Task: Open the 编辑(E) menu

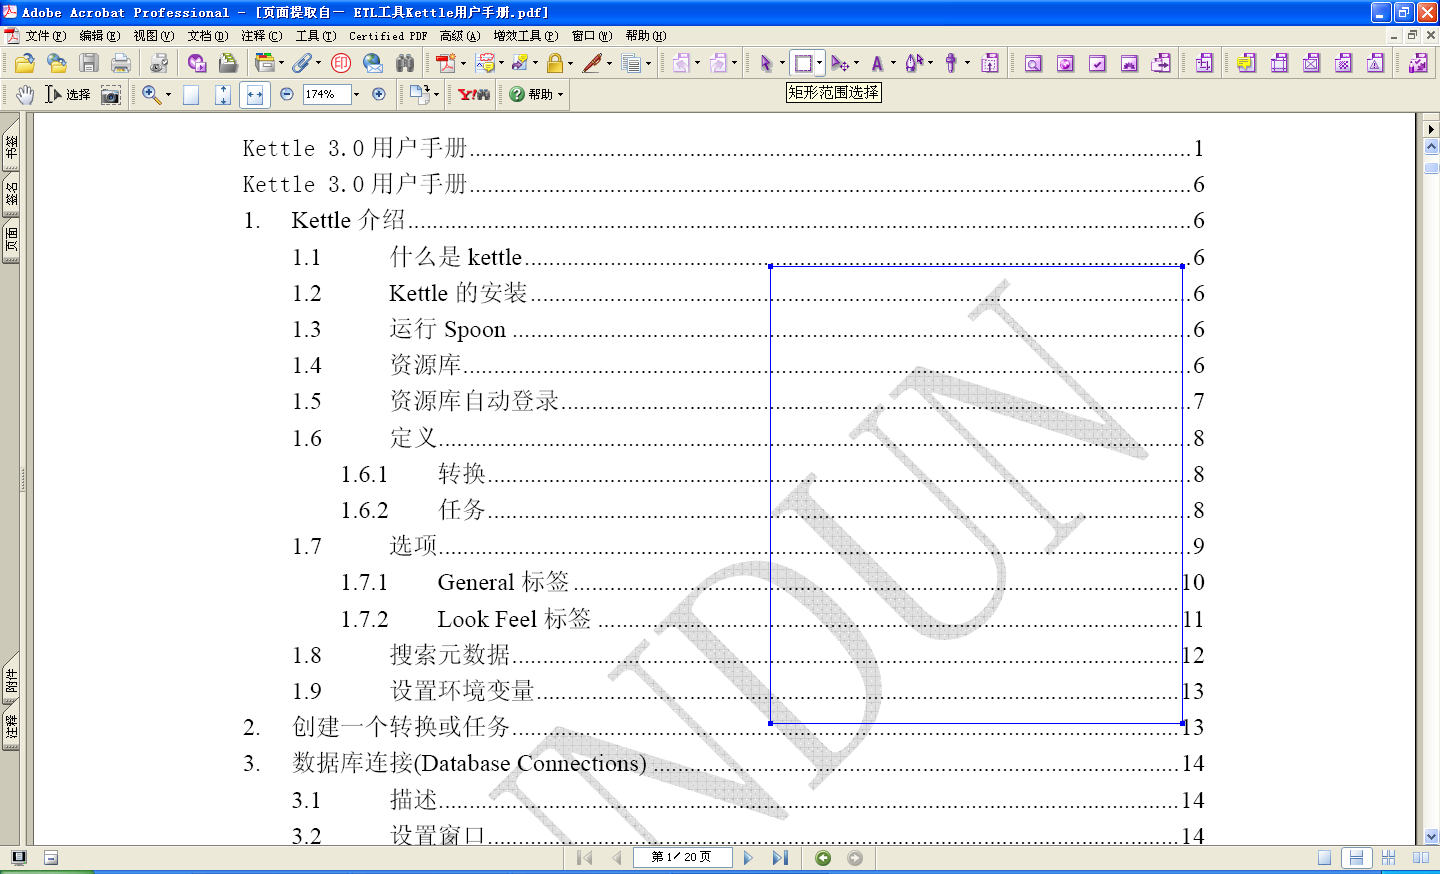Action: coord(99,36)
